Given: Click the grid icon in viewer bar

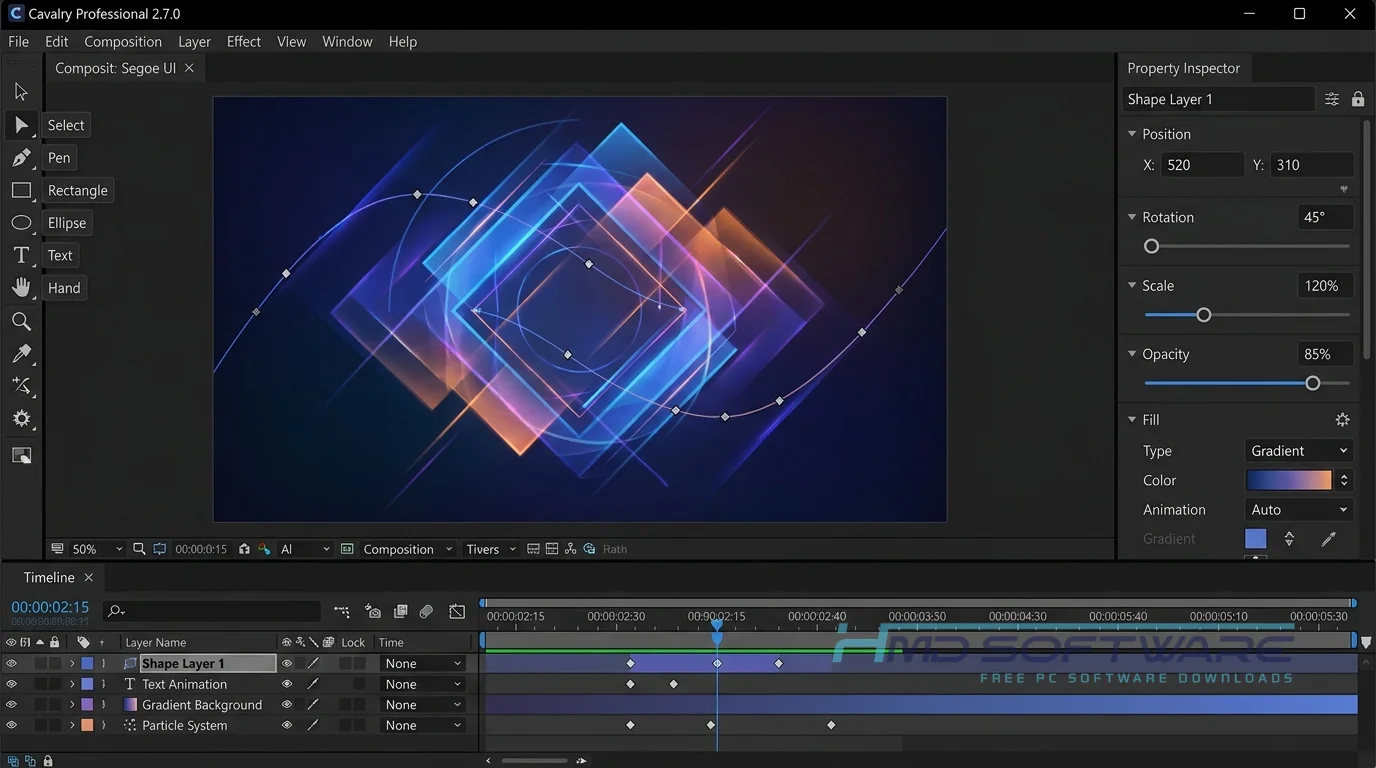Looking at the screenshot, I should (x=551, y=549).
